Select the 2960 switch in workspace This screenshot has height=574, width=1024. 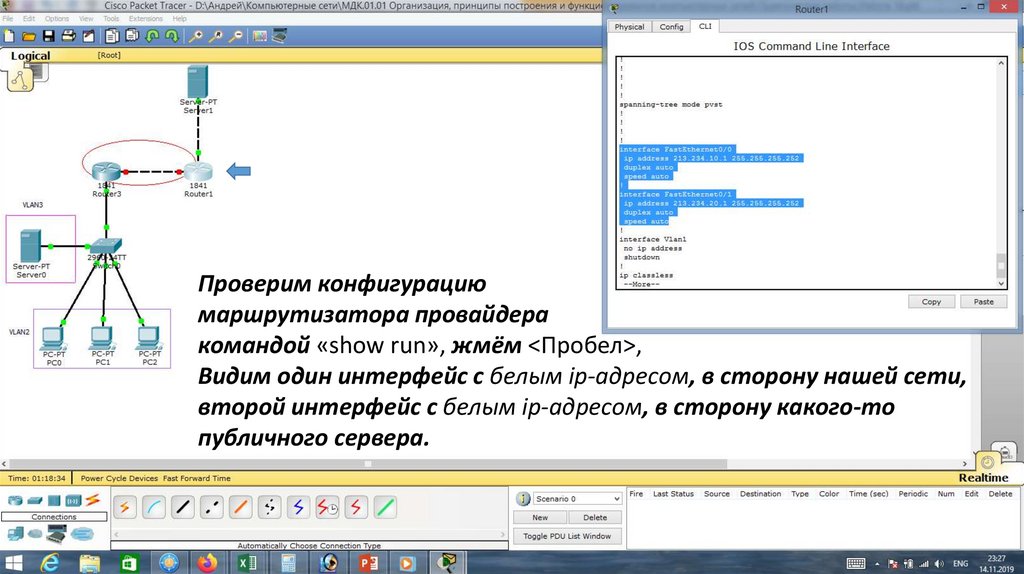click(106, 246)
